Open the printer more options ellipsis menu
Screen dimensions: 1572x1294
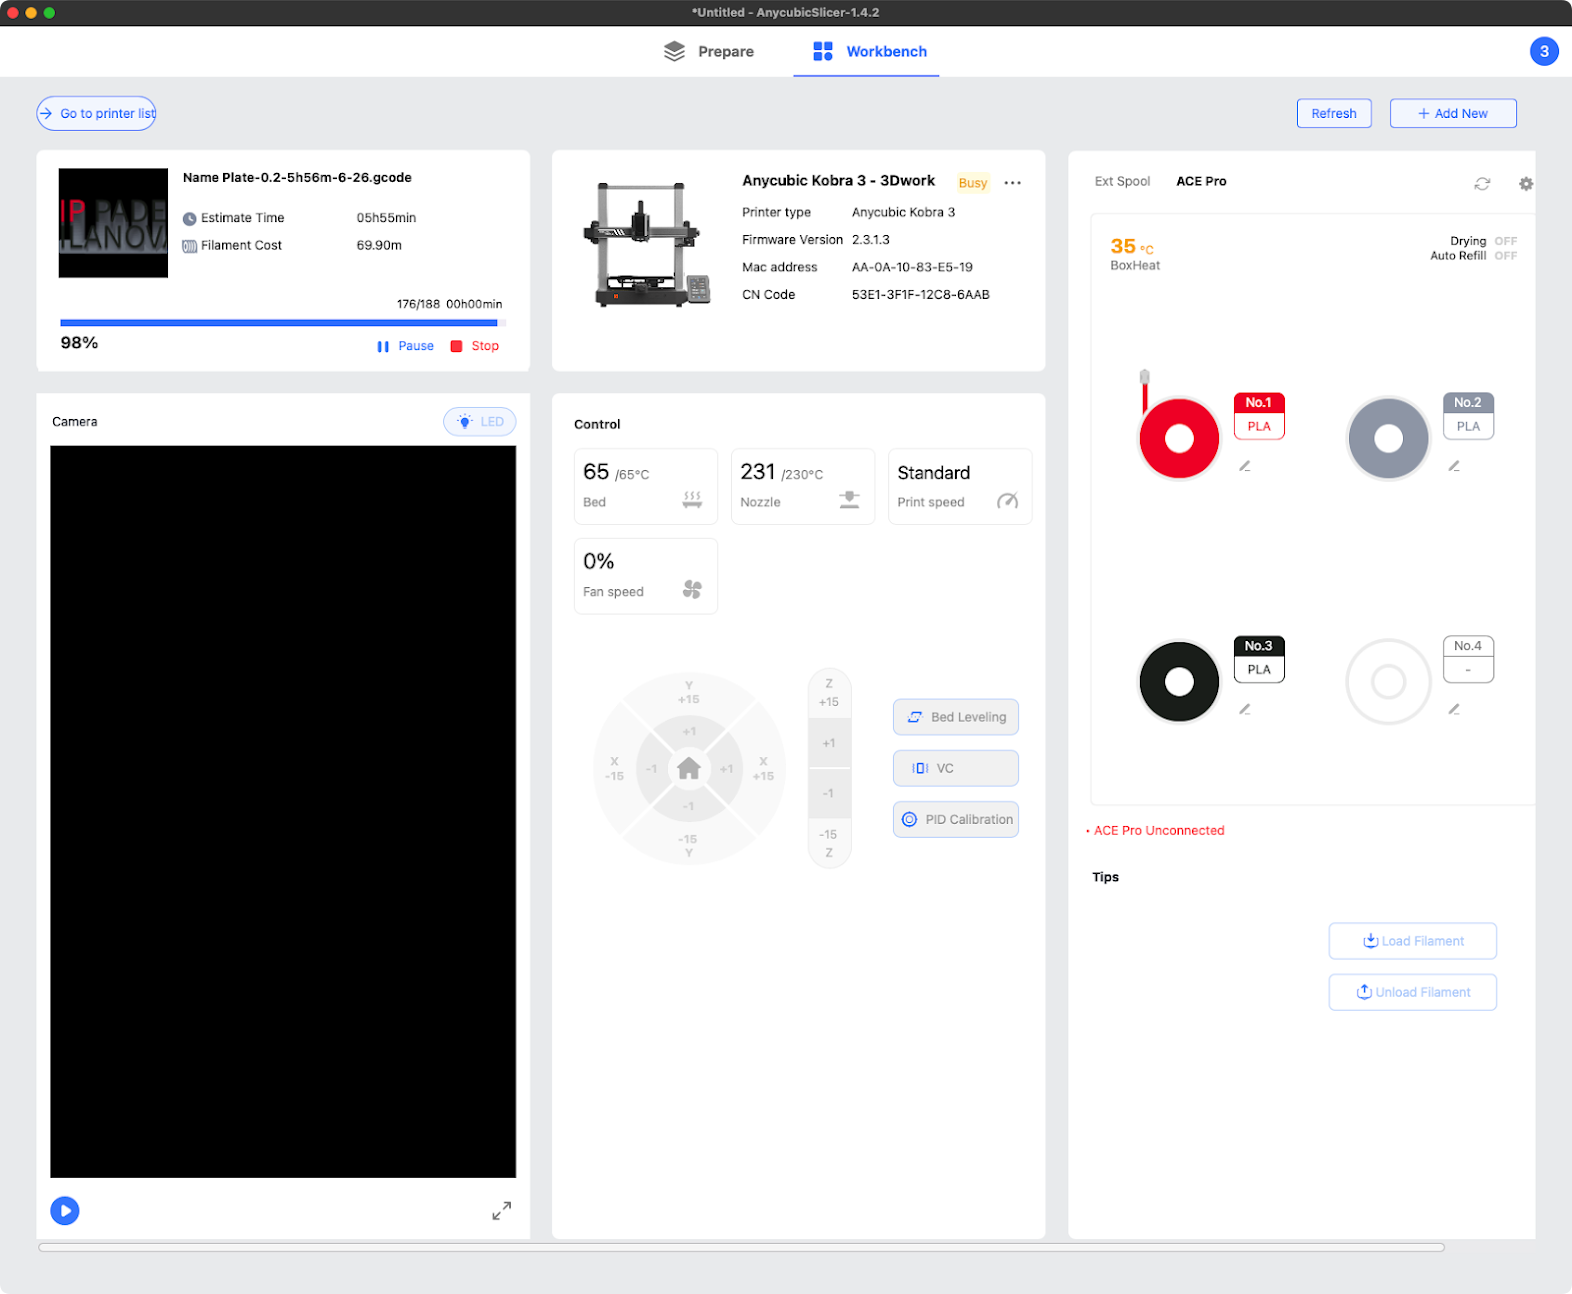coord(1013,183)
